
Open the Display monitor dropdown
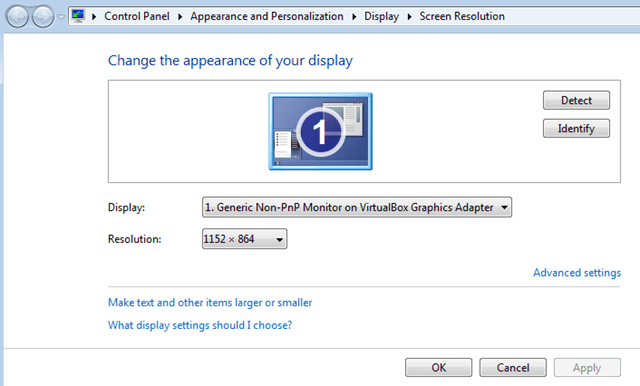357,207
